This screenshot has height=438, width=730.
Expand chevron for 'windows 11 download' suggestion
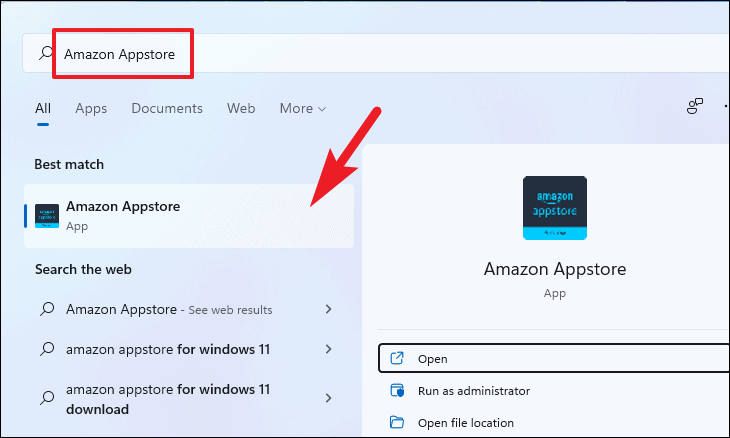pos(329,398)
